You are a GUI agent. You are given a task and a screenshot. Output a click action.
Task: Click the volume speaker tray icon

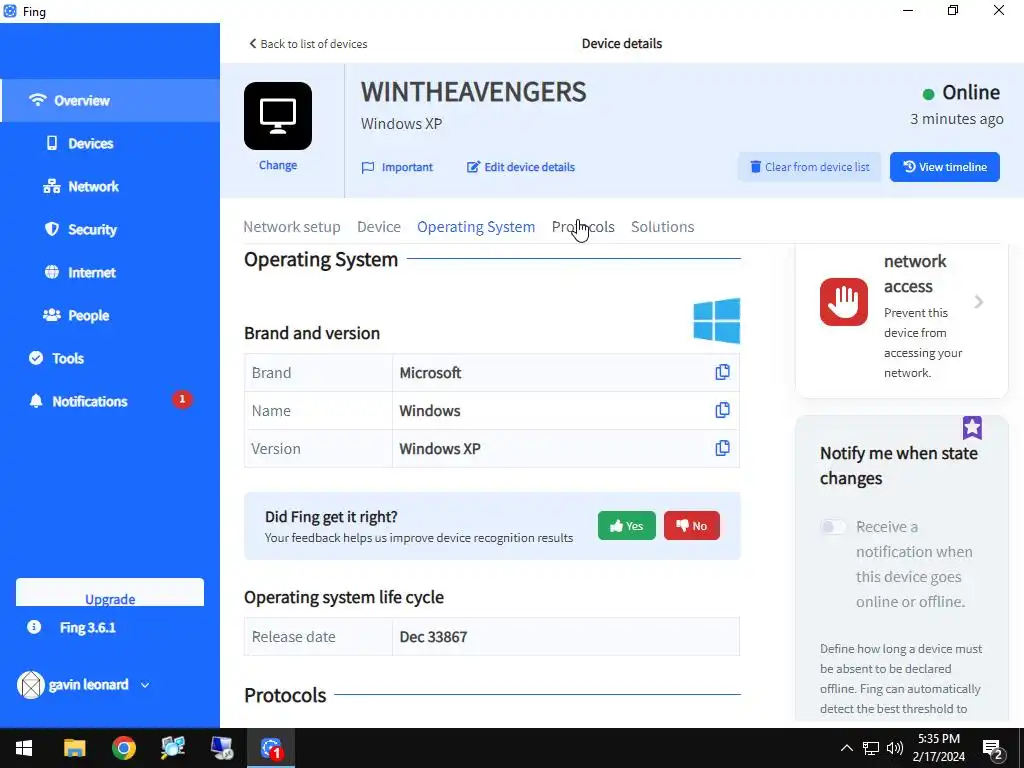click(x=895, y=748)
